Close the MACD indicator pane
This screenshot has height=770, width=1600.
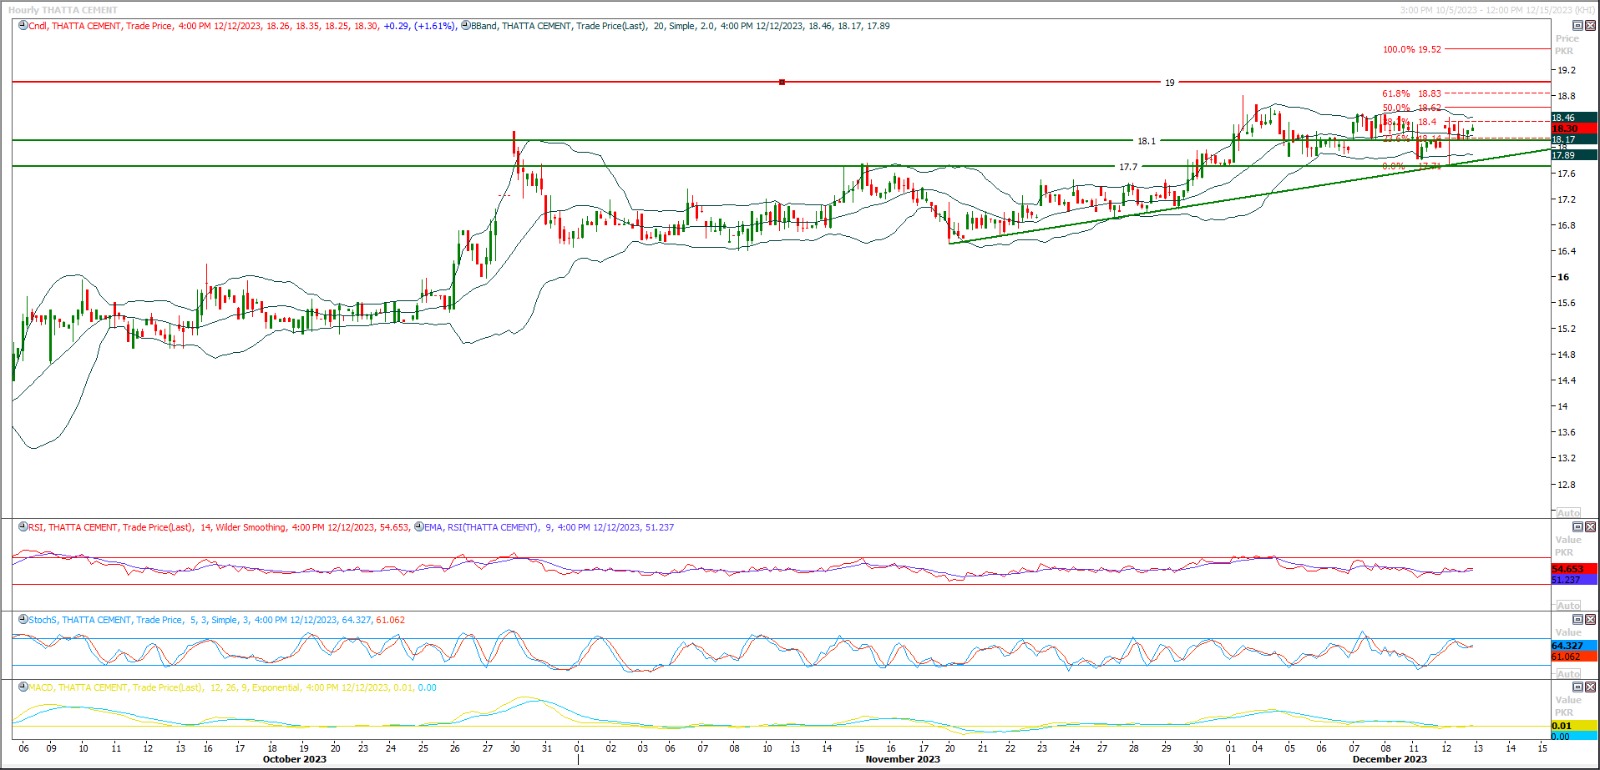(x=1590, y=688)
